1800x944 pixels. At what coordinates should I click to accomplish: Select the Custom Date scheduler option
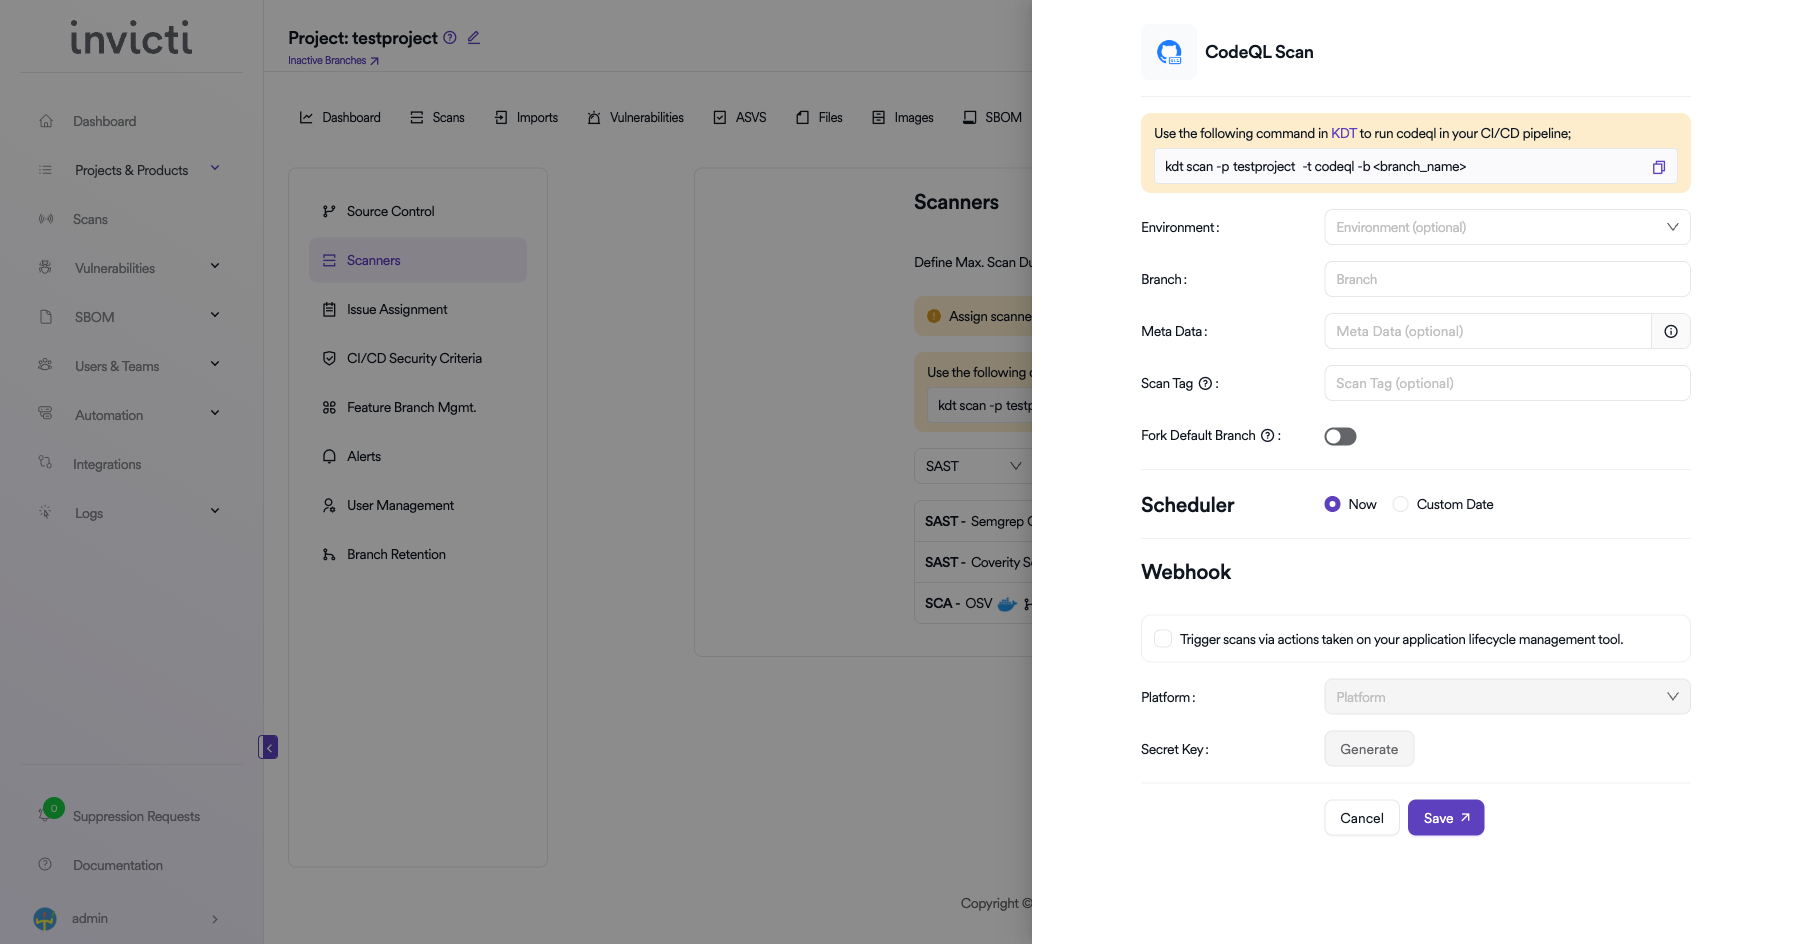(1401, 505)
